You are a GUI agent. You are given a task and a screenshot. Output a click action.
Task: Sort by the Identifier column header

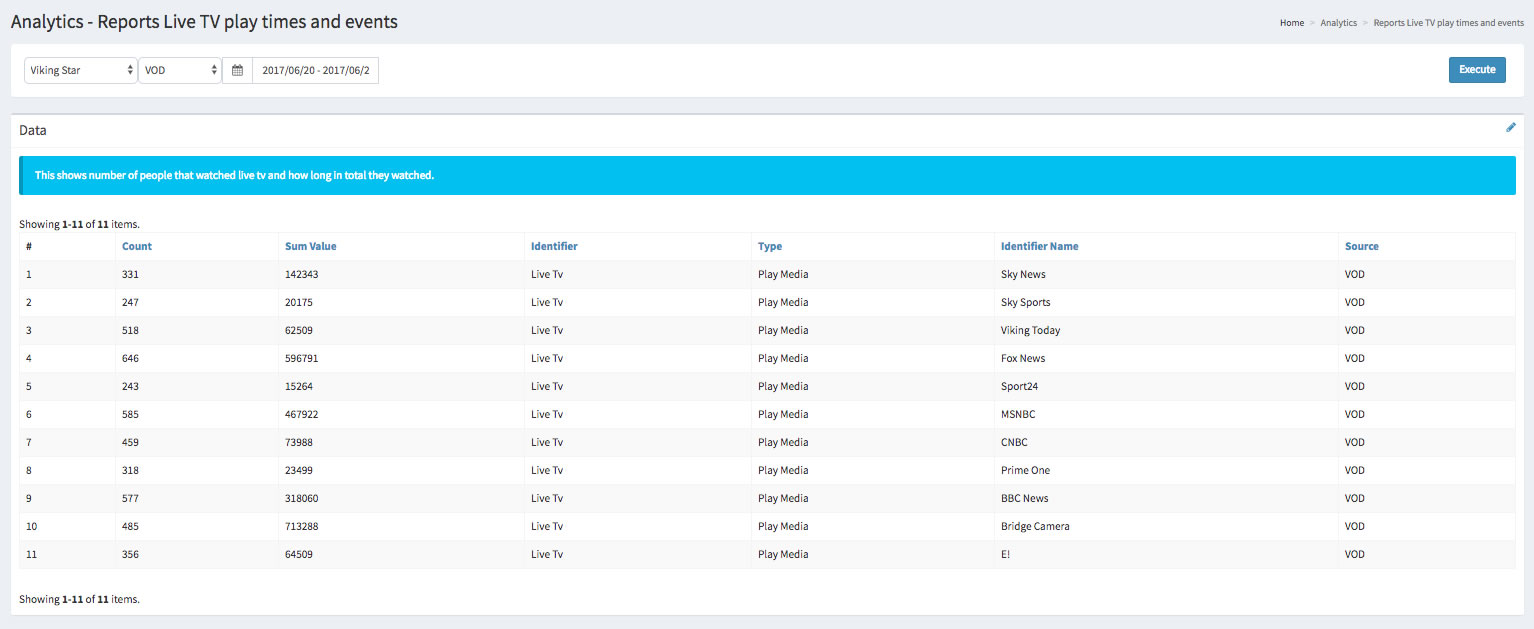point(554,246)
